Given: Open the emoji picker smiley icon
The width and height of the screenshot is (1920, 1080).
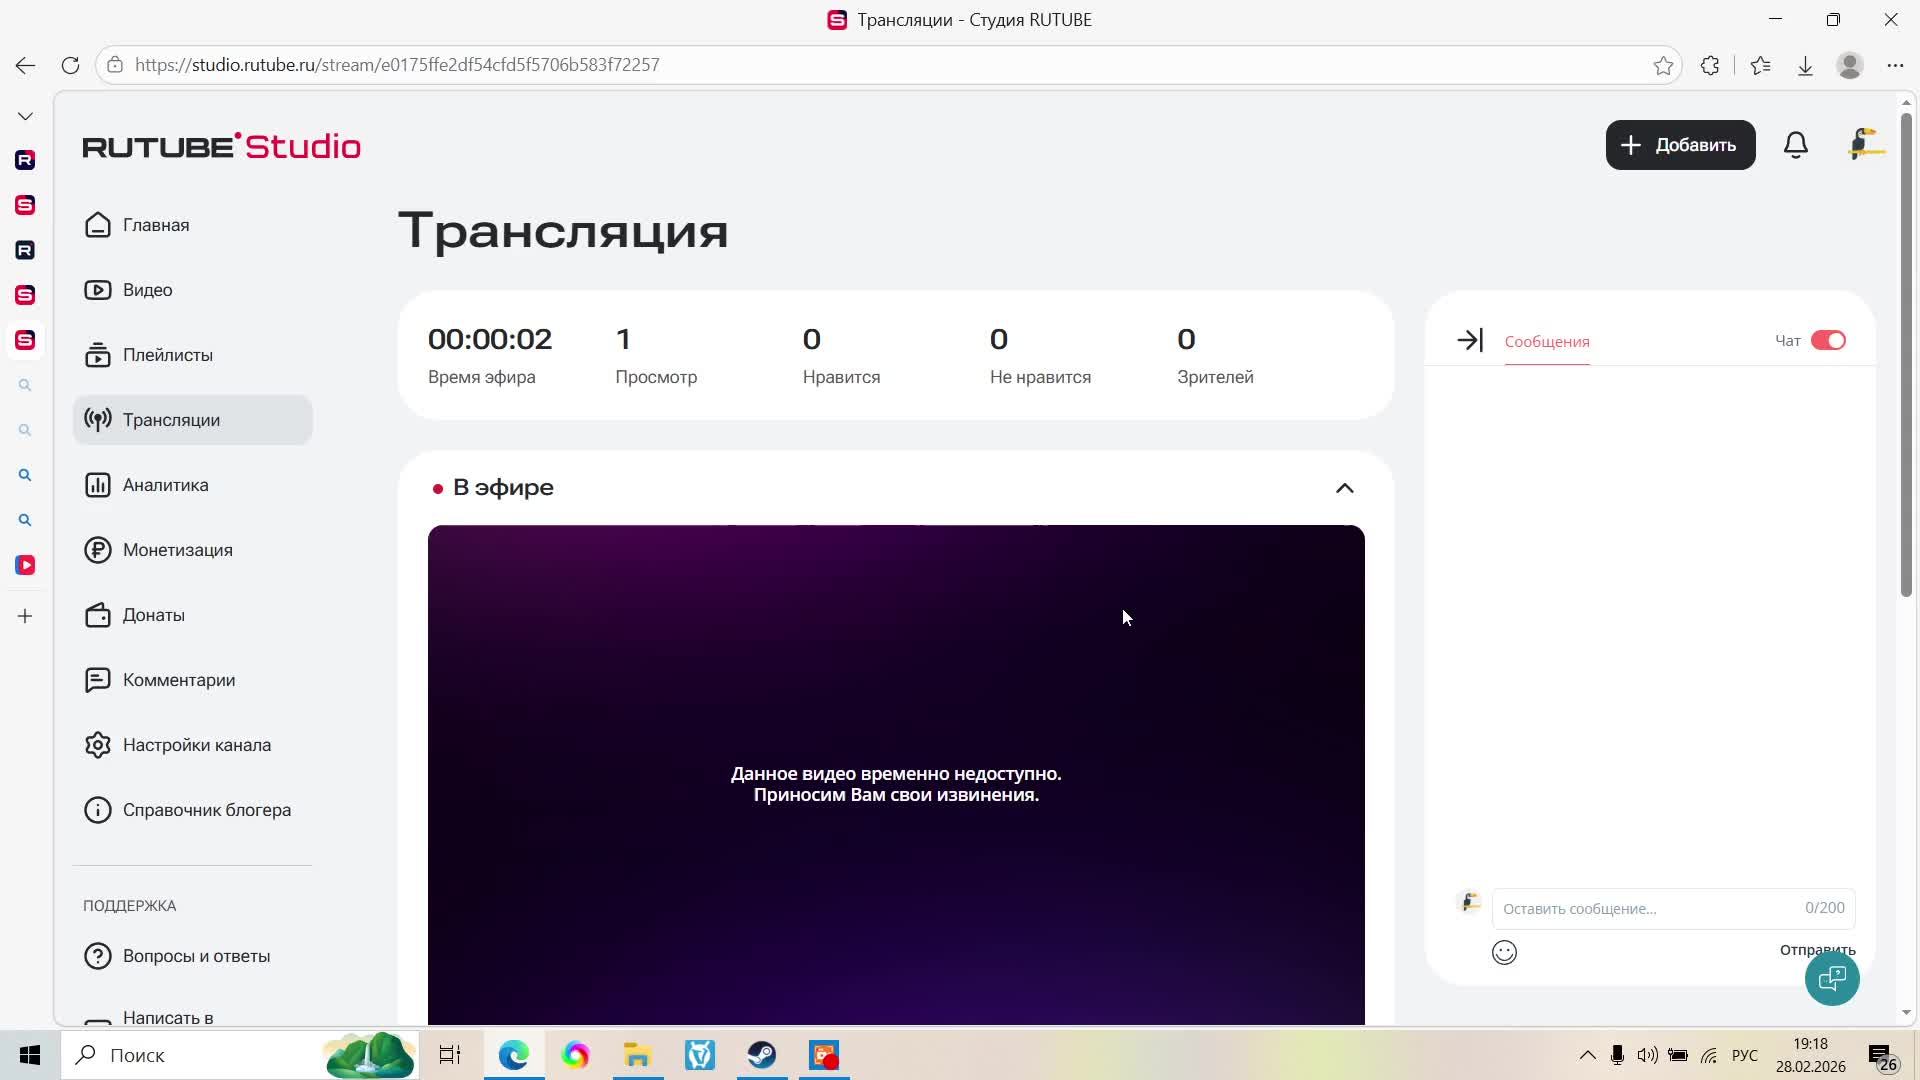Looking at the screenshot, I should click(1504, 952).
